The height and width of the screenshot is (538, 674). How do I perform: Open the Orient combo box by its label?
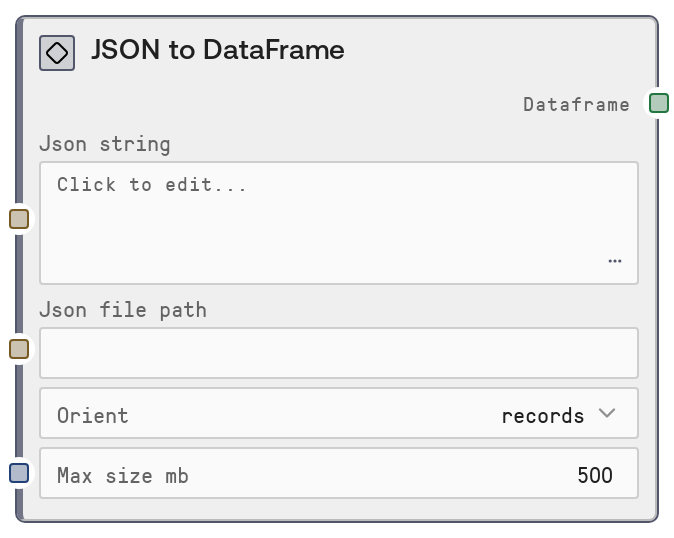(x=93, y=416)
